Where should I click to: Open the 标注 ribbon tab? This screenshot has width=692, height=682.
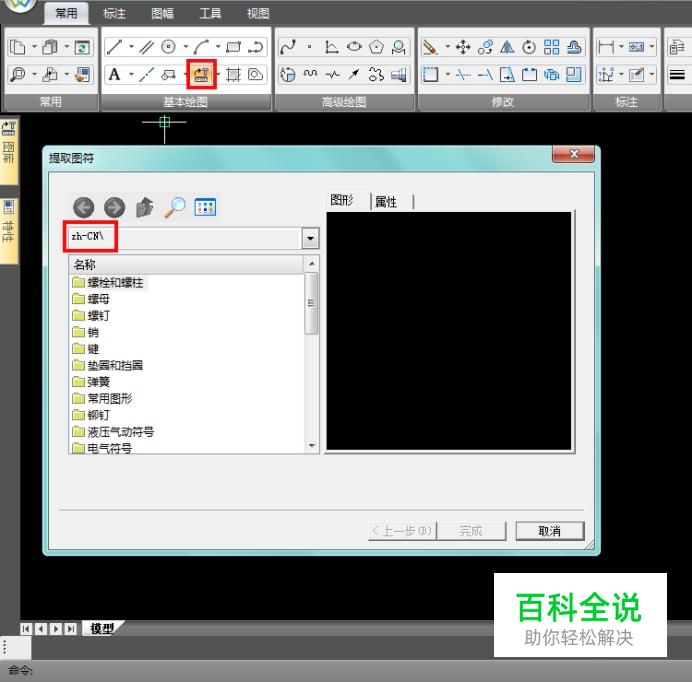(114, 13)
